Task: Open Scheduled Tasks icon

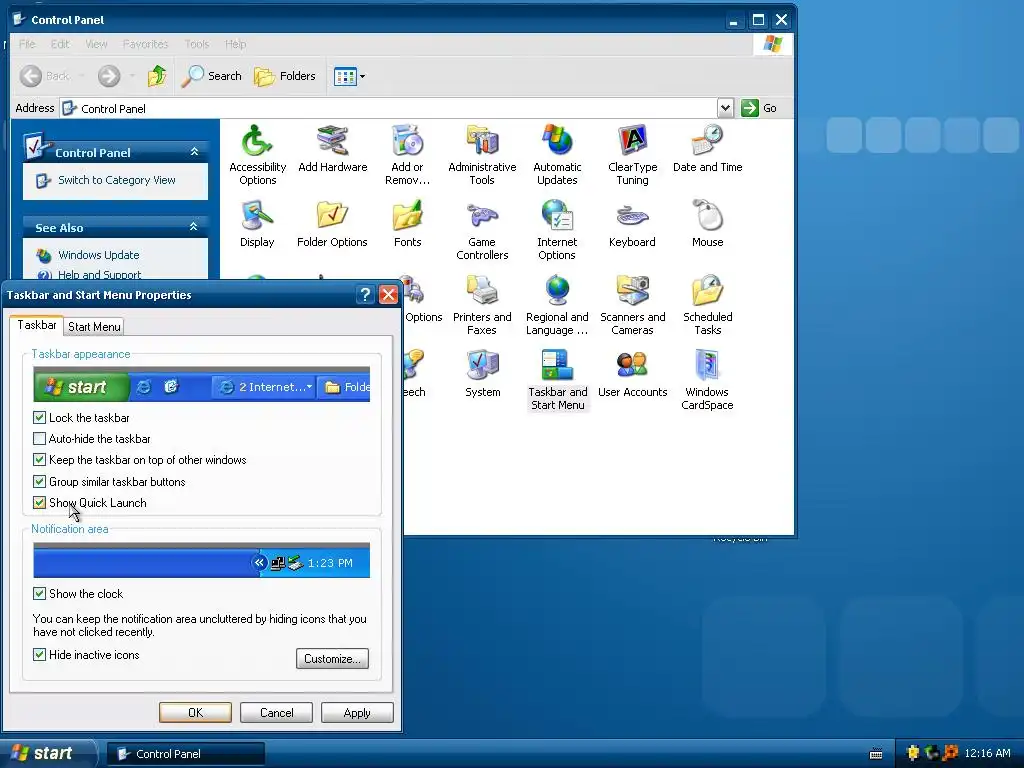Action: coord(707,306)
